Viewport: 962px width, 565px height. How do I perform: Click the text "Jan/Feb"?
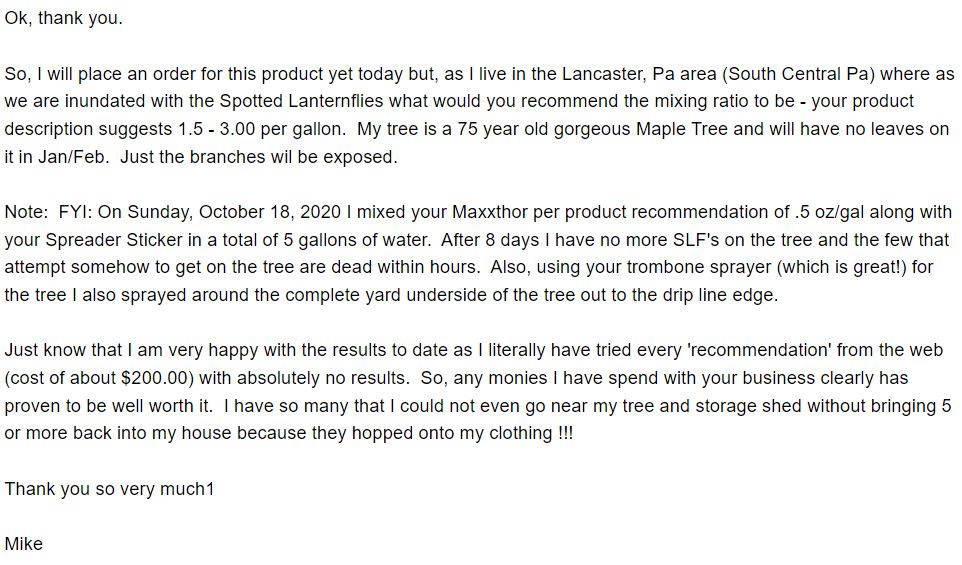[71, 157]
